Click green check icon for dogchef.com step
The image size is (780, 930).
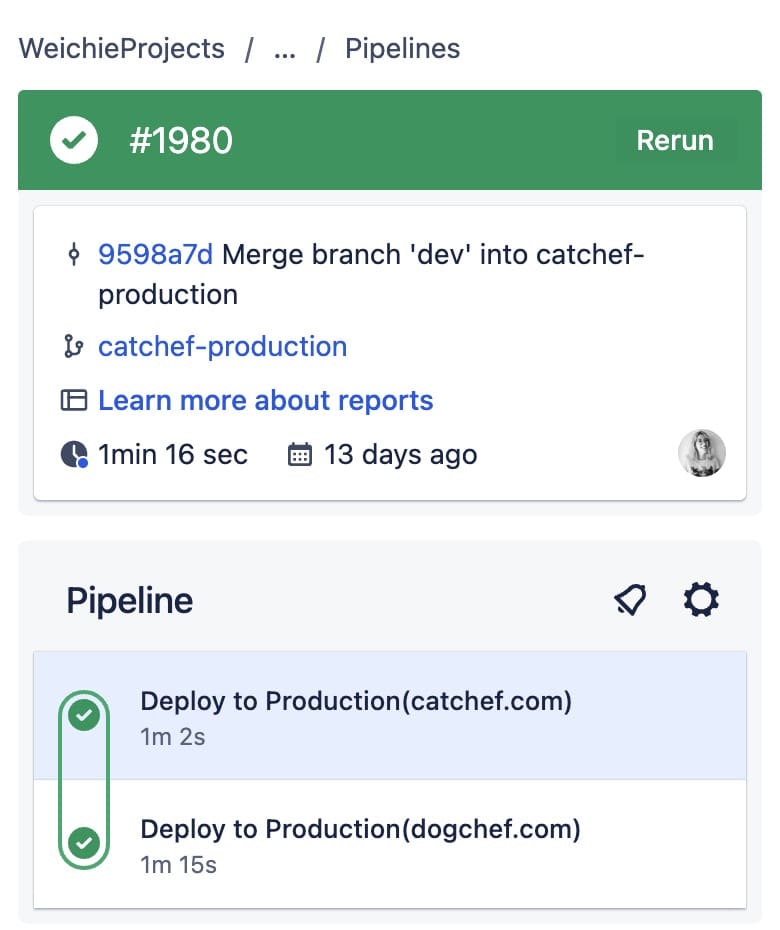84,843
